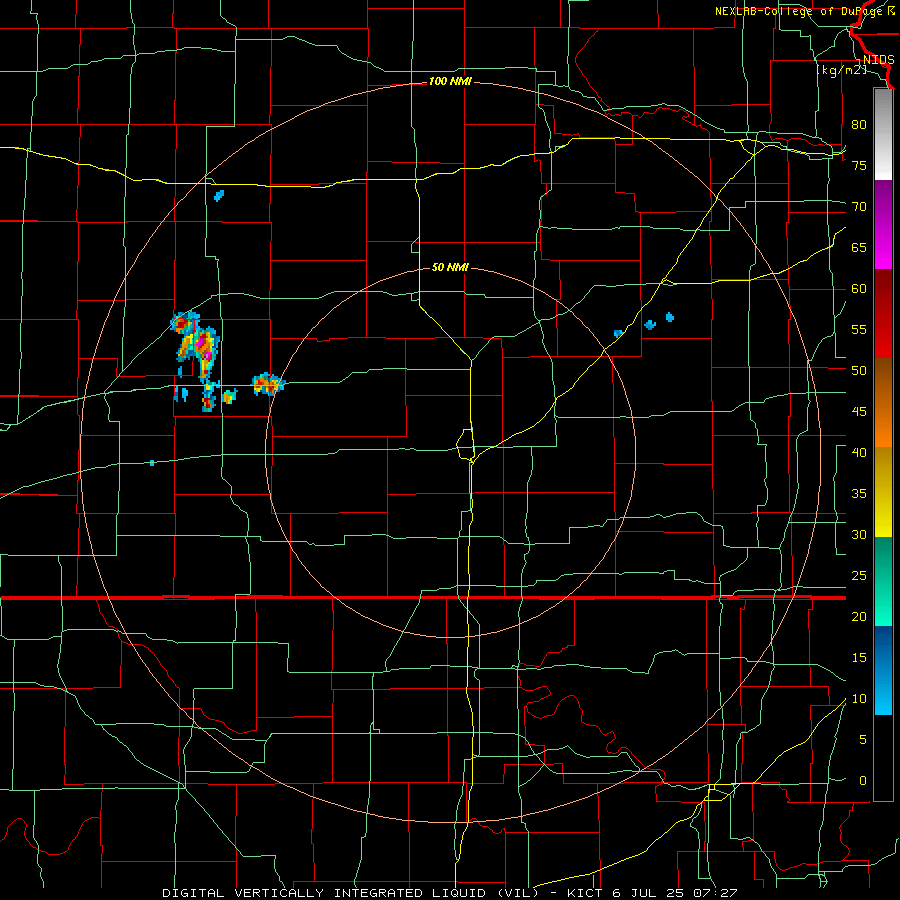900x900 pixels.
Task: Click the 60 value on the legend
Action: pyautogui.click(x=859, y=289)
